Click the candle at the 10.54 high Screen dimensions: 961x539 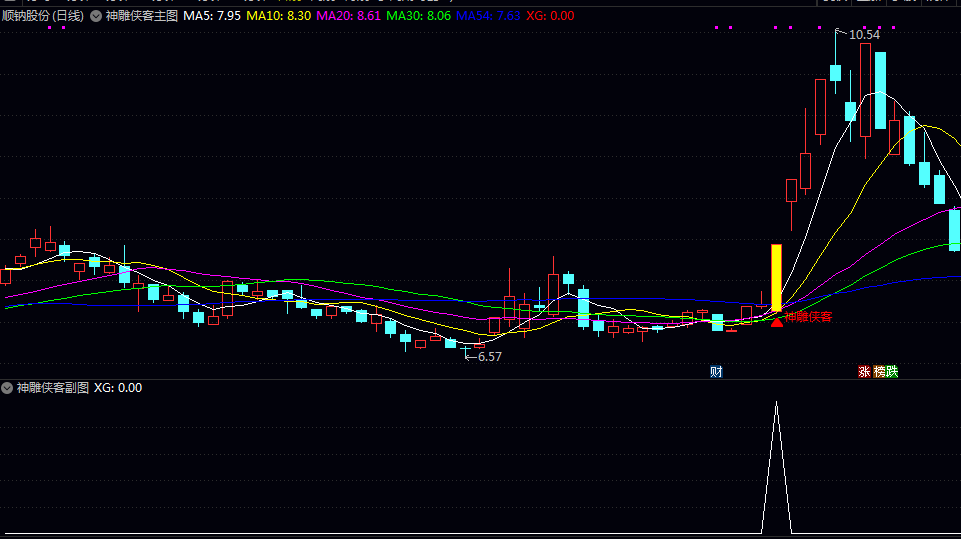[x=835, y=72]
